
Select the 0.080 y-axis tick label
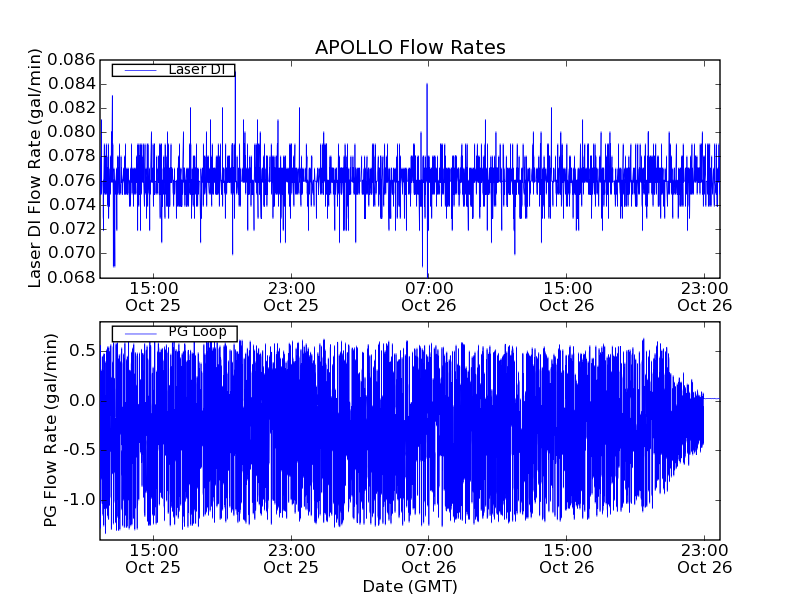(x=71, y=132)
